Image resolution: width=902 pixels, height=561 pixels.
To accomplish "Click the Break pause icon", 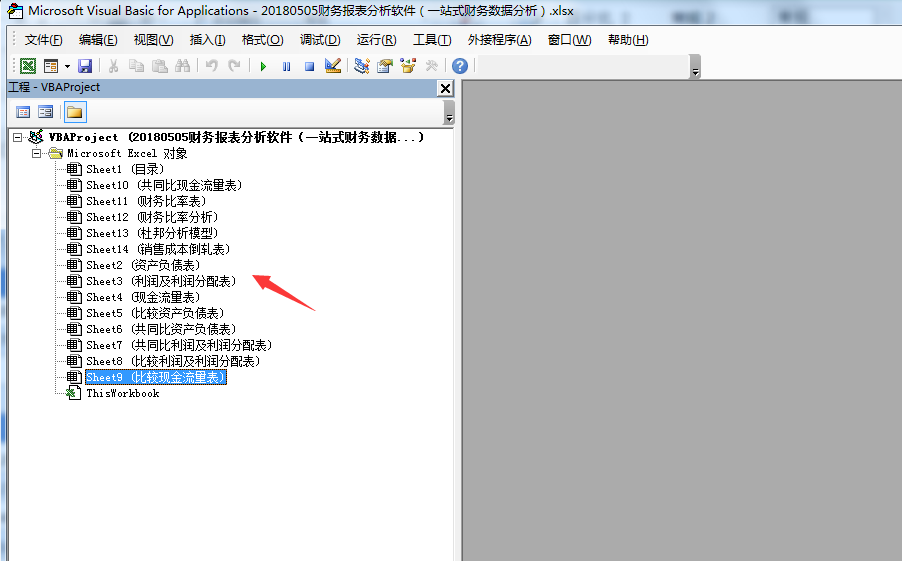I will click(286, 66).
